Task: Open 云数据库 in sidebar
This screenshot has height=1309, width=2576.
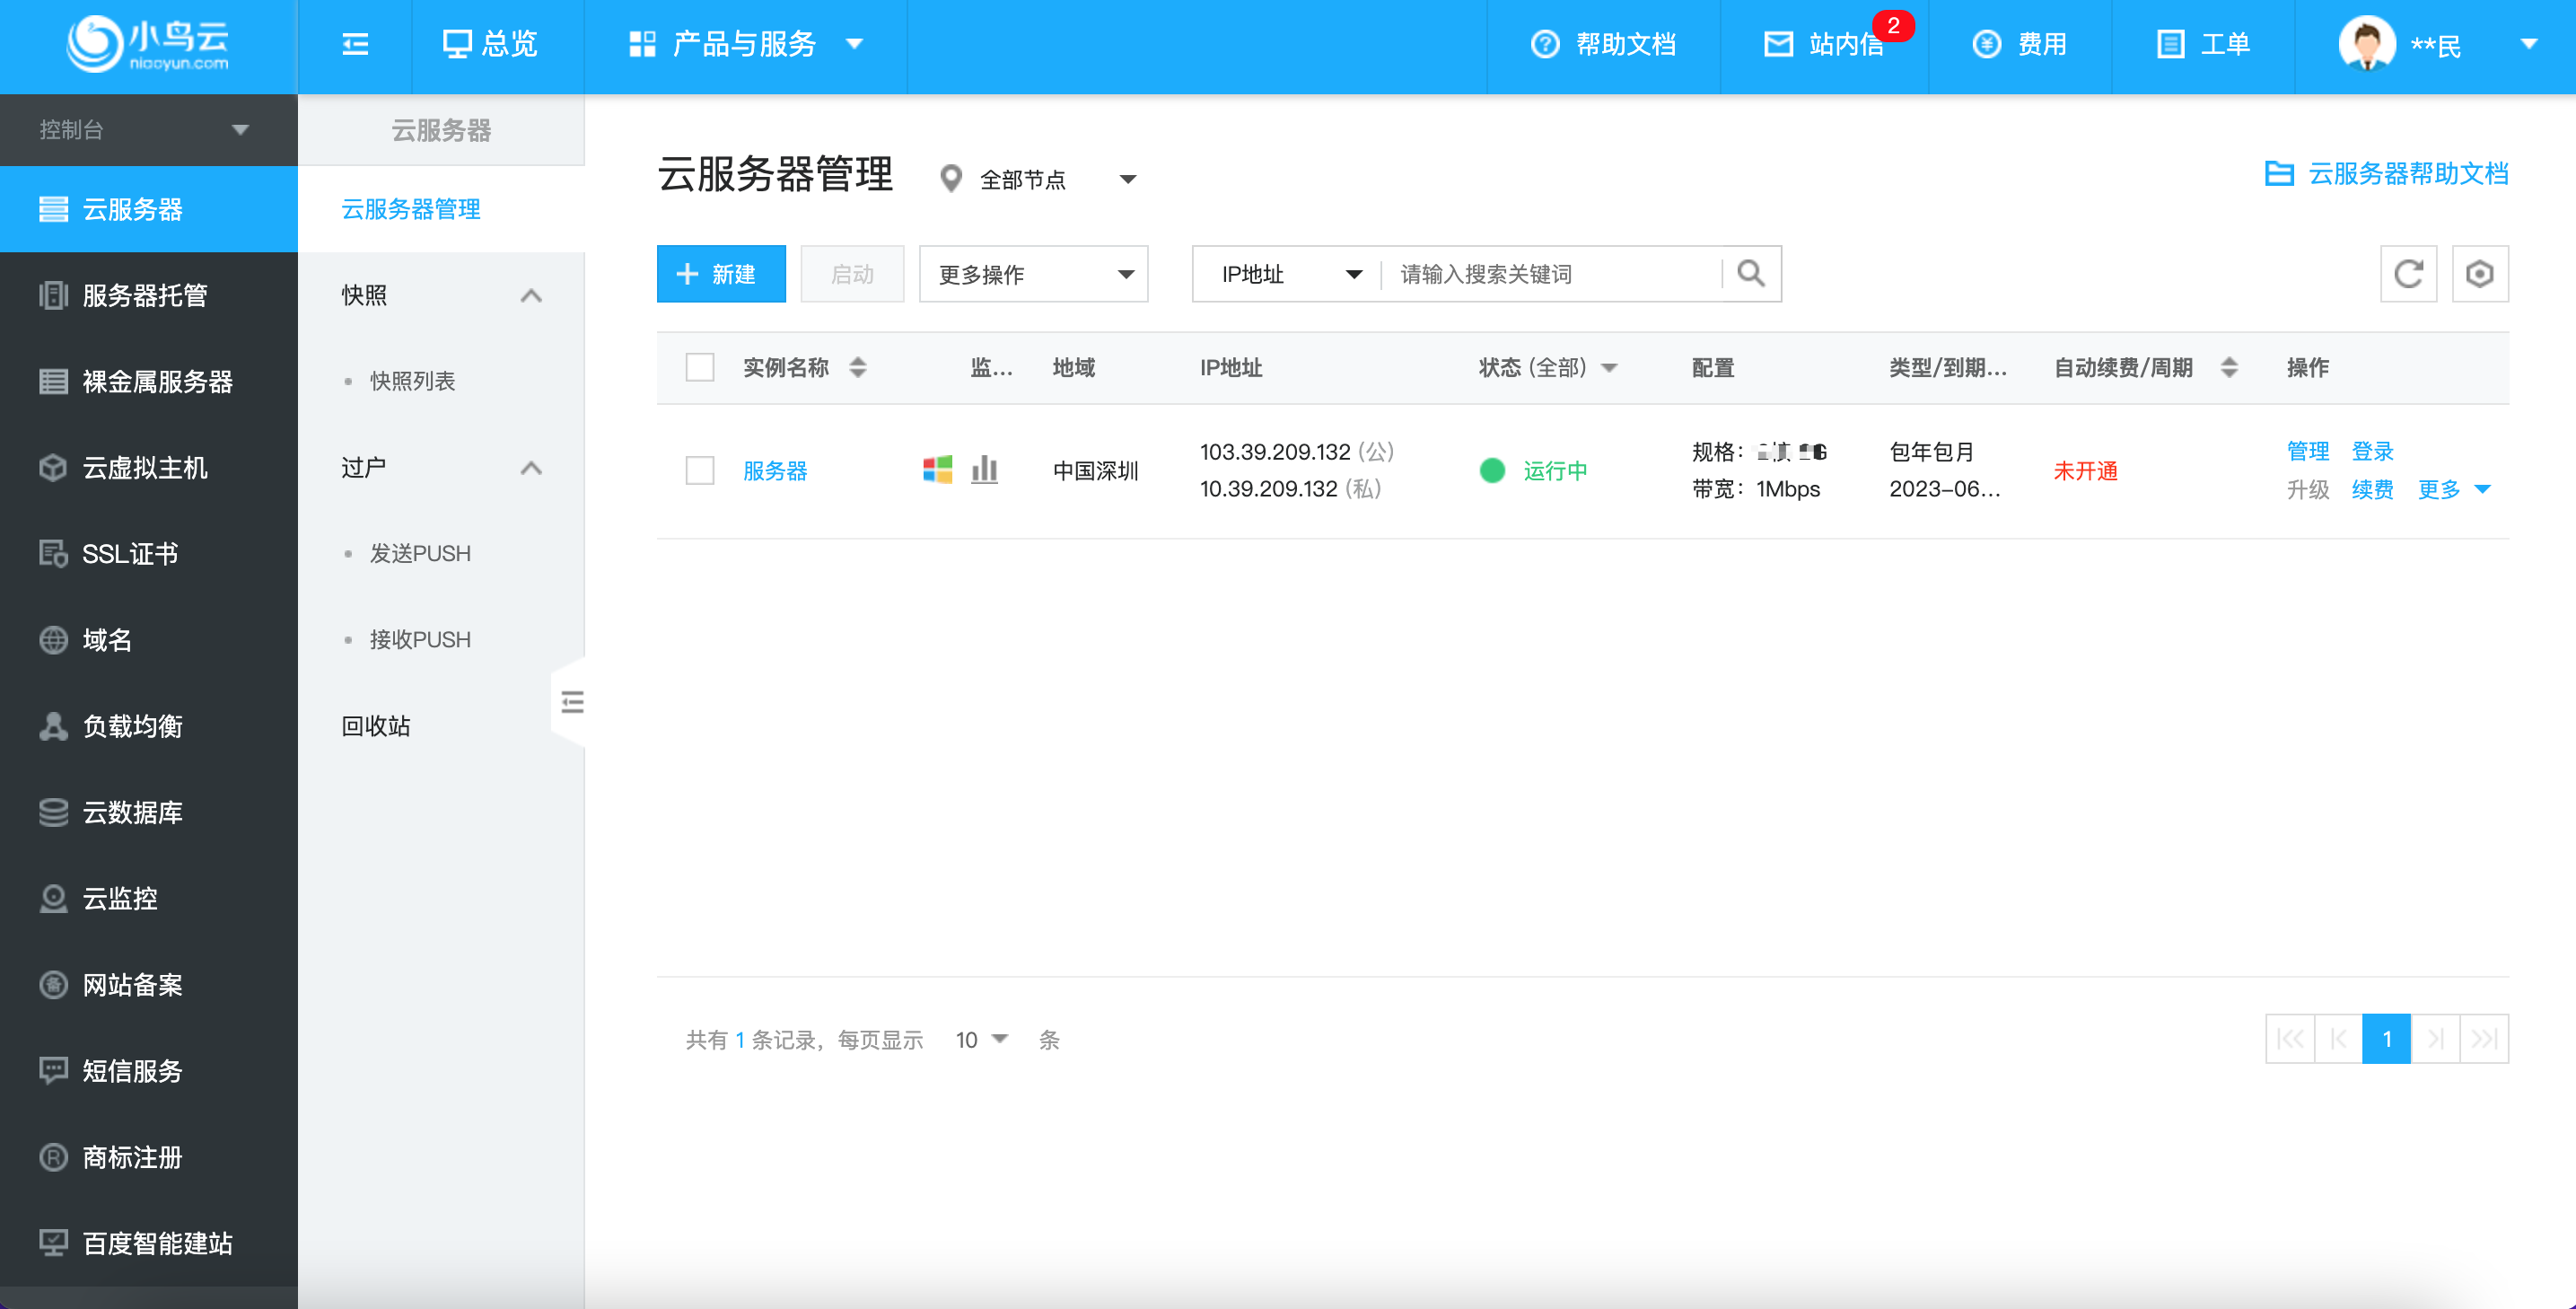Action: click(x=148, y=811)
